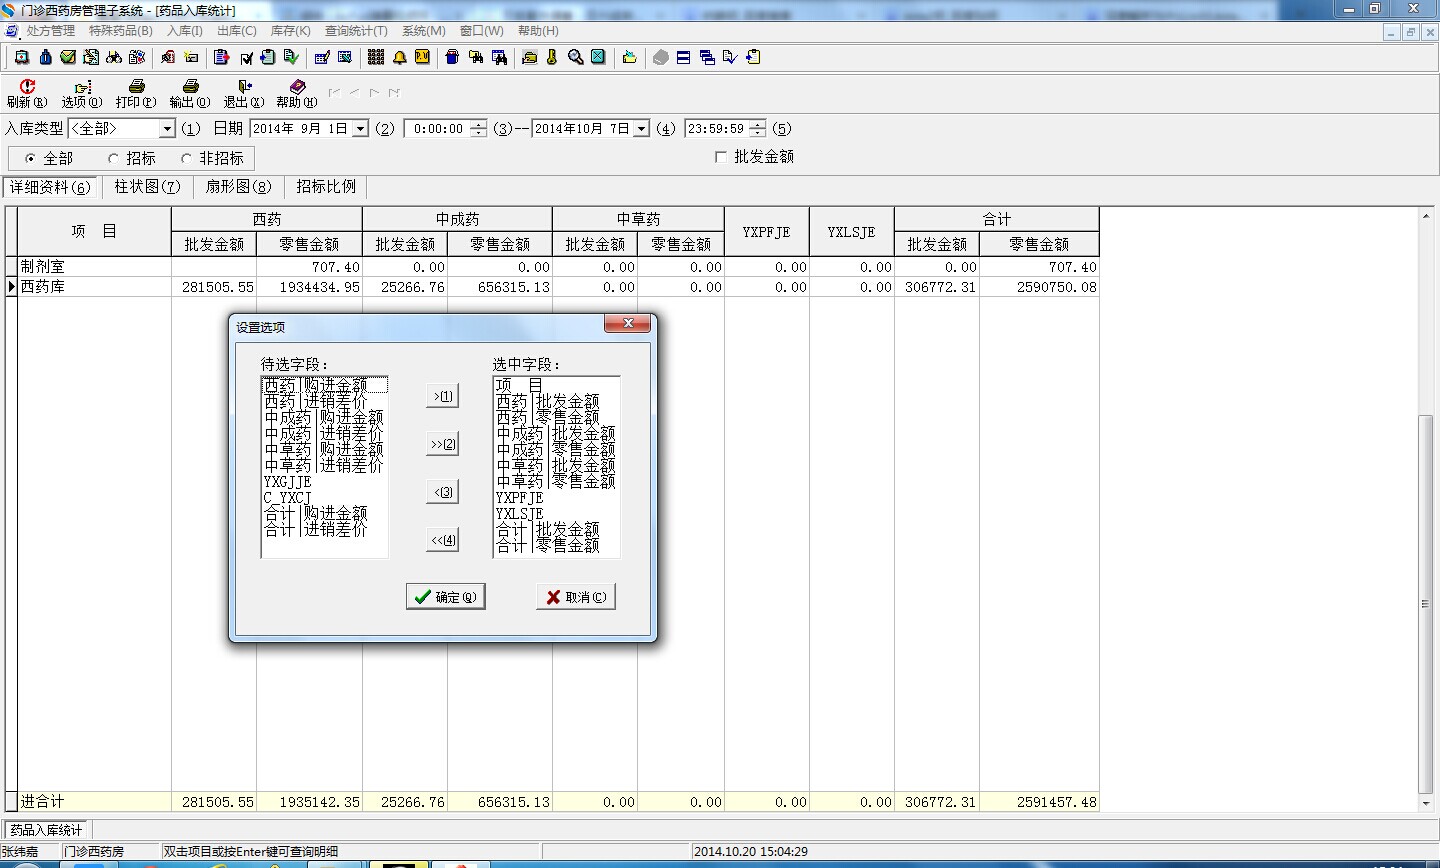
Task: Click the 西药库 row in the table
Action: point(558,287)
